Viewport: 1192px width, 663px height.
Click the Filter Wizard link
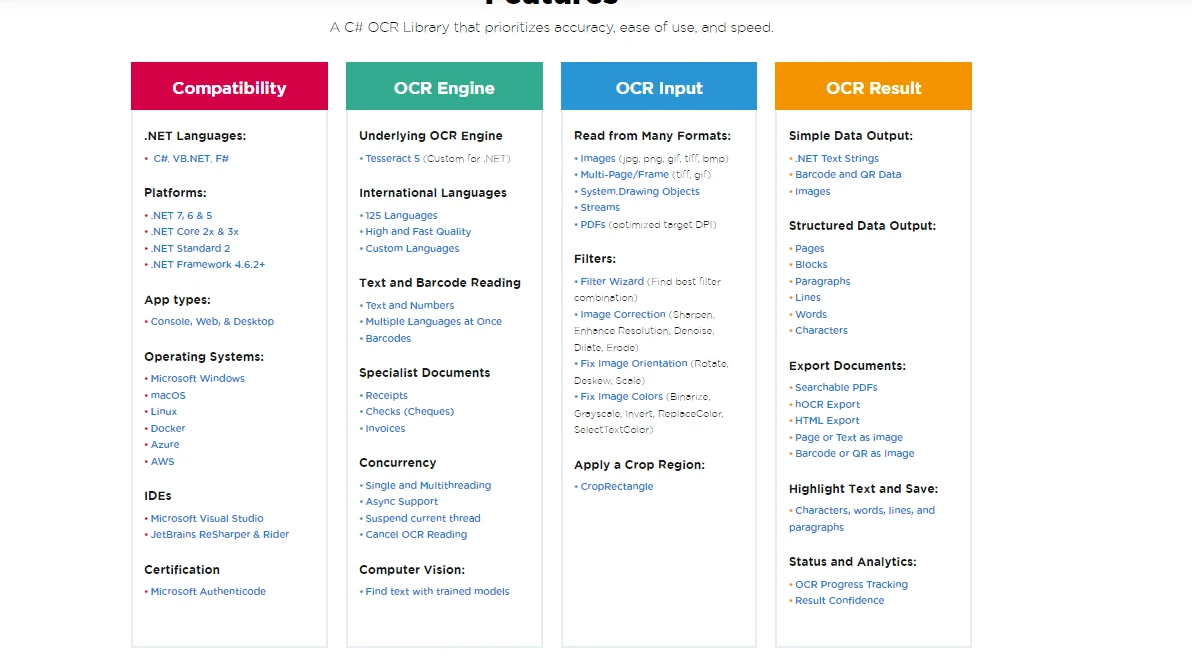pos(612,281)
